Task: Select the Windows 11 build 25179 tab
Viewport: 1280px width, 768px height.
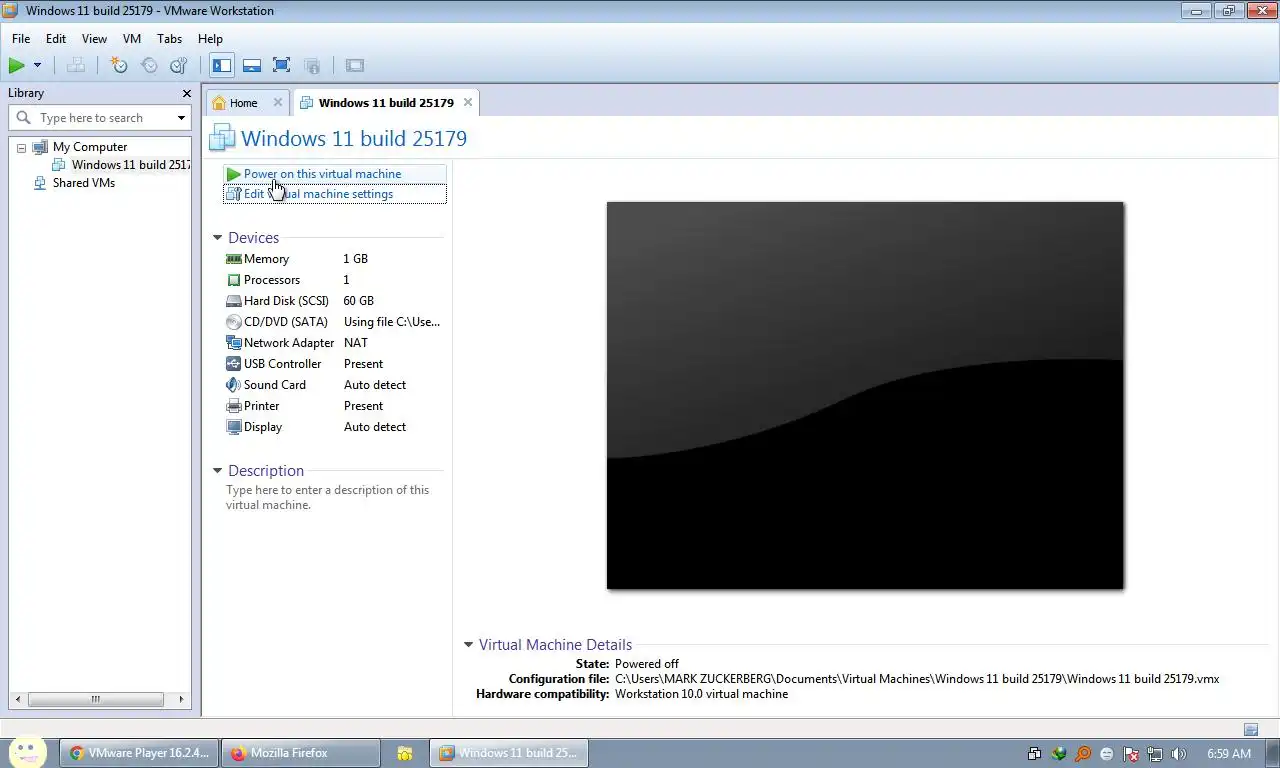Action: (386, 103)
